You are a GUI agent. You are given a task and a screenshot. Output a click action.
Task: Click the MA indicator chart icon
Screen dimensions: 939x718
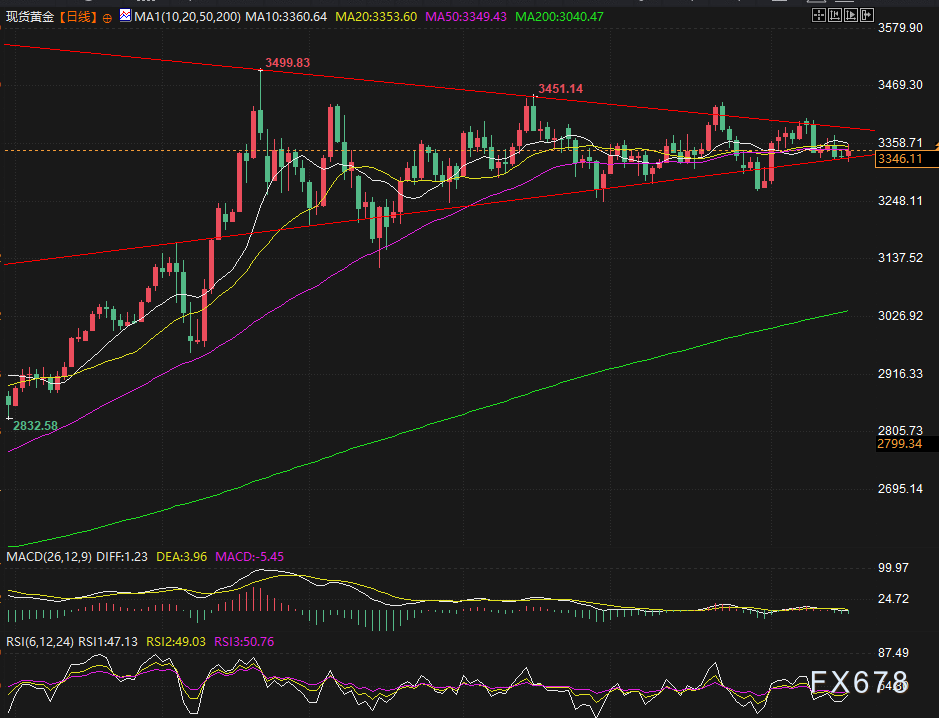tap(125, 16)
